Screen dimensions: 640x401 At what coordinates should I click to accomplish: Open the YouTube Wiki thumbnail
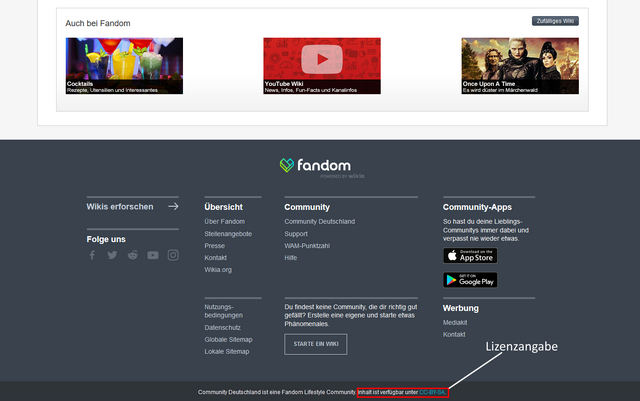click(322, 66)
